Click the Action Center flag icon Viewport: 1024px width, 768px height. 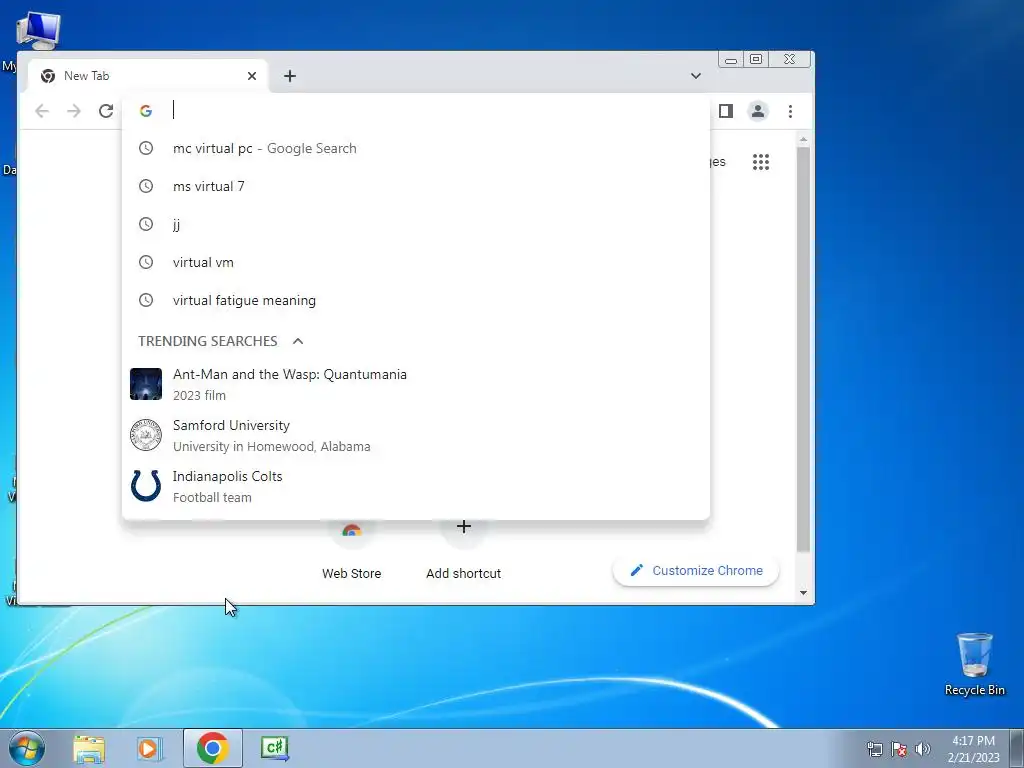899,749
